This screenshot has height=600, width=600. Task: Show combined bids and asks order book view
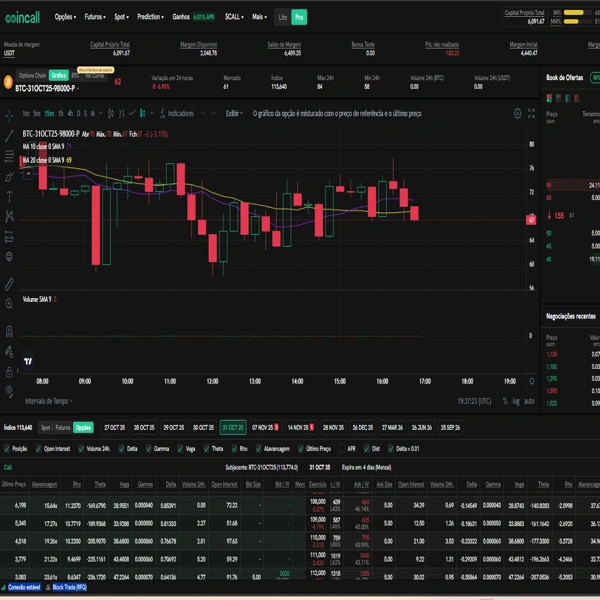(x=549, y=98)
